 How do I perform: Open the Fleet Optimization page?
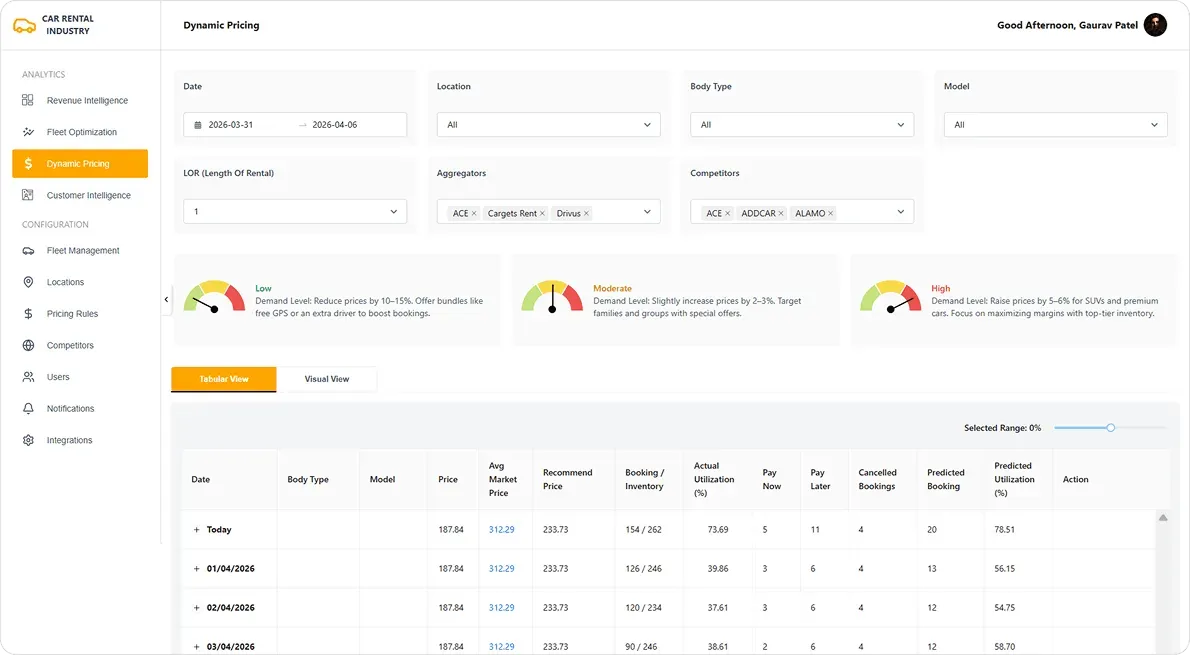[81, 132]
